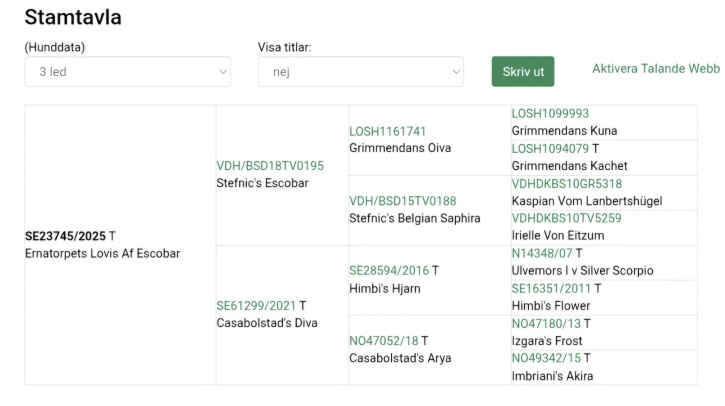Select NO49342/15 for Imbriani's Akira
725x406 pixels.
point(545,359)
